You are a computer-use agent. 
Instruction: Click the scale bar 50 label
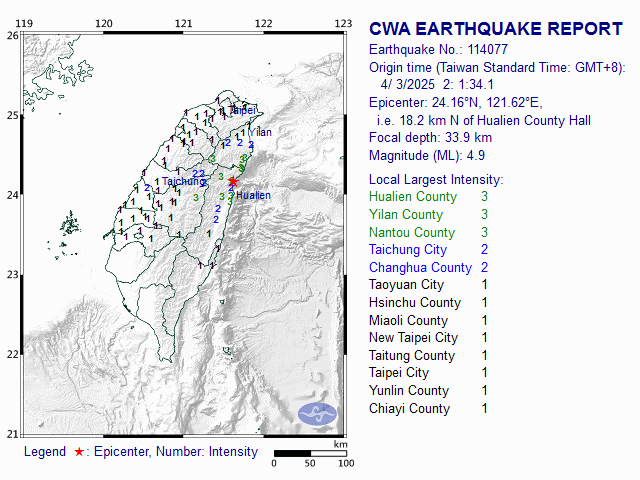(x=310, y=463)
